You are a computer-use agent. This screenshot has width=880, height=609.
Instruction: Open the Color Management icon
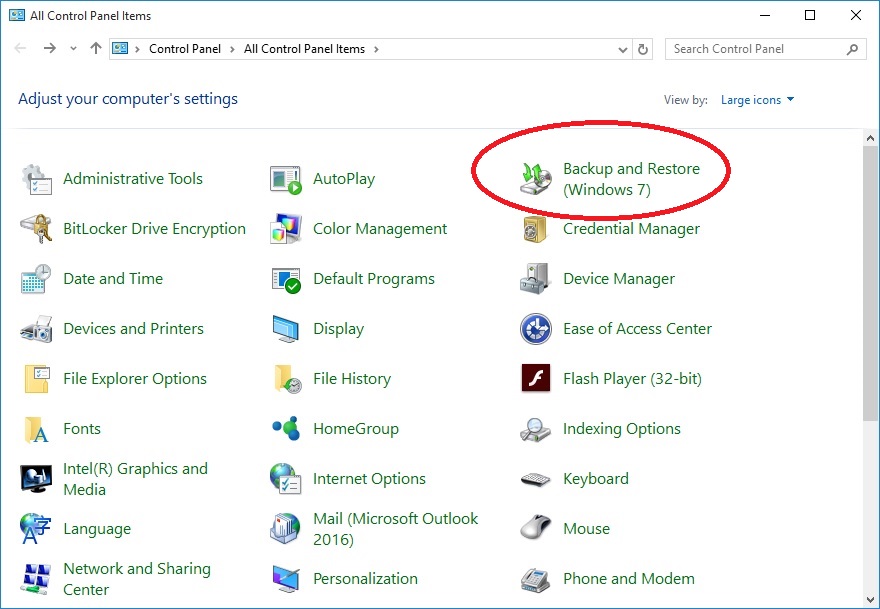[x=286, y=229]
